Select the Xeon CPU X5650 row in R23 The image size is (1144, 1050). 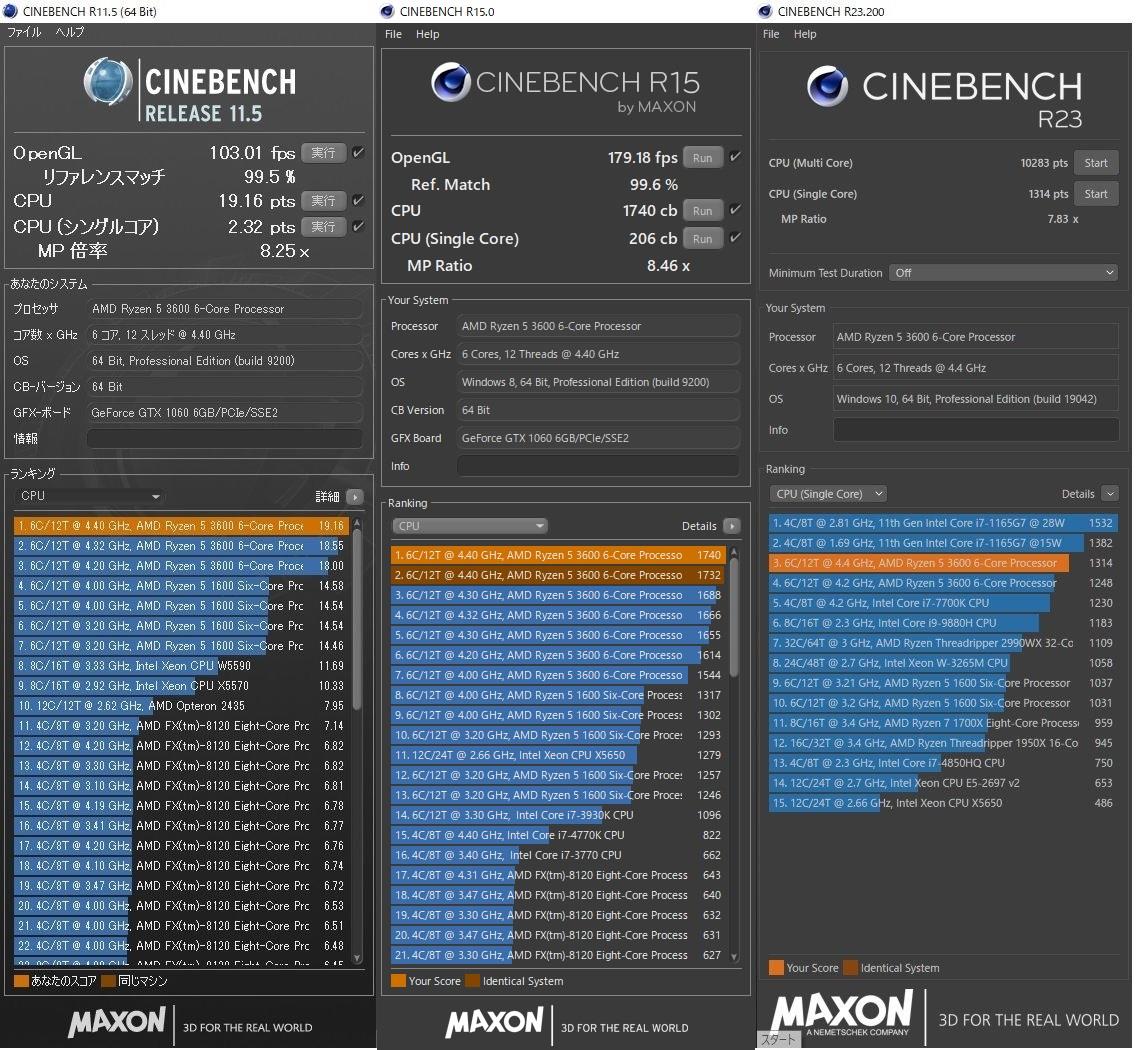click(x=943, y=803)
